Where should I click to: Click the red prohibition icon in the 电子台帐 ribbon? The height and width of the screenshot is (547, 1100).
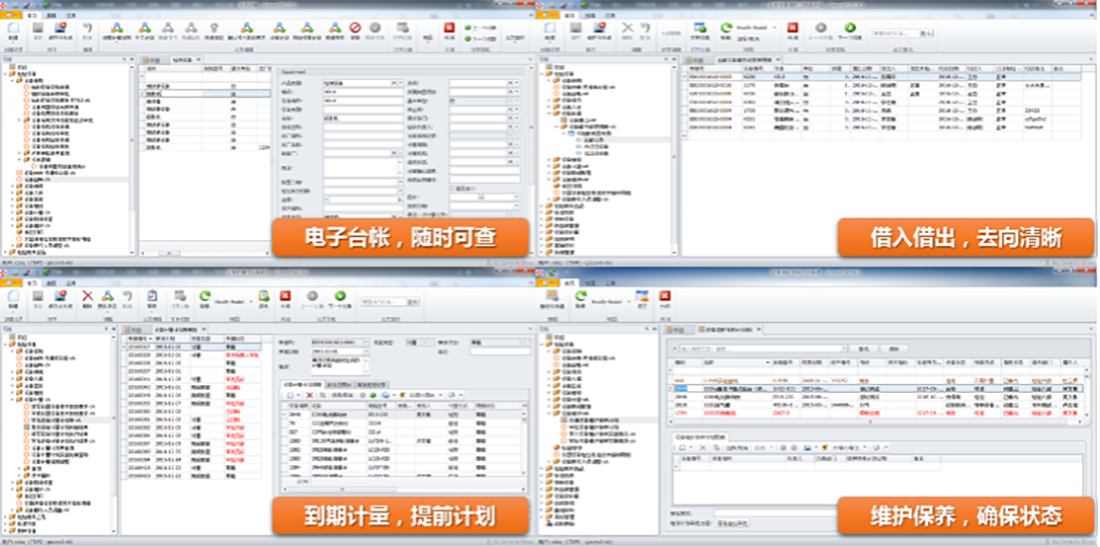[355, 28]
